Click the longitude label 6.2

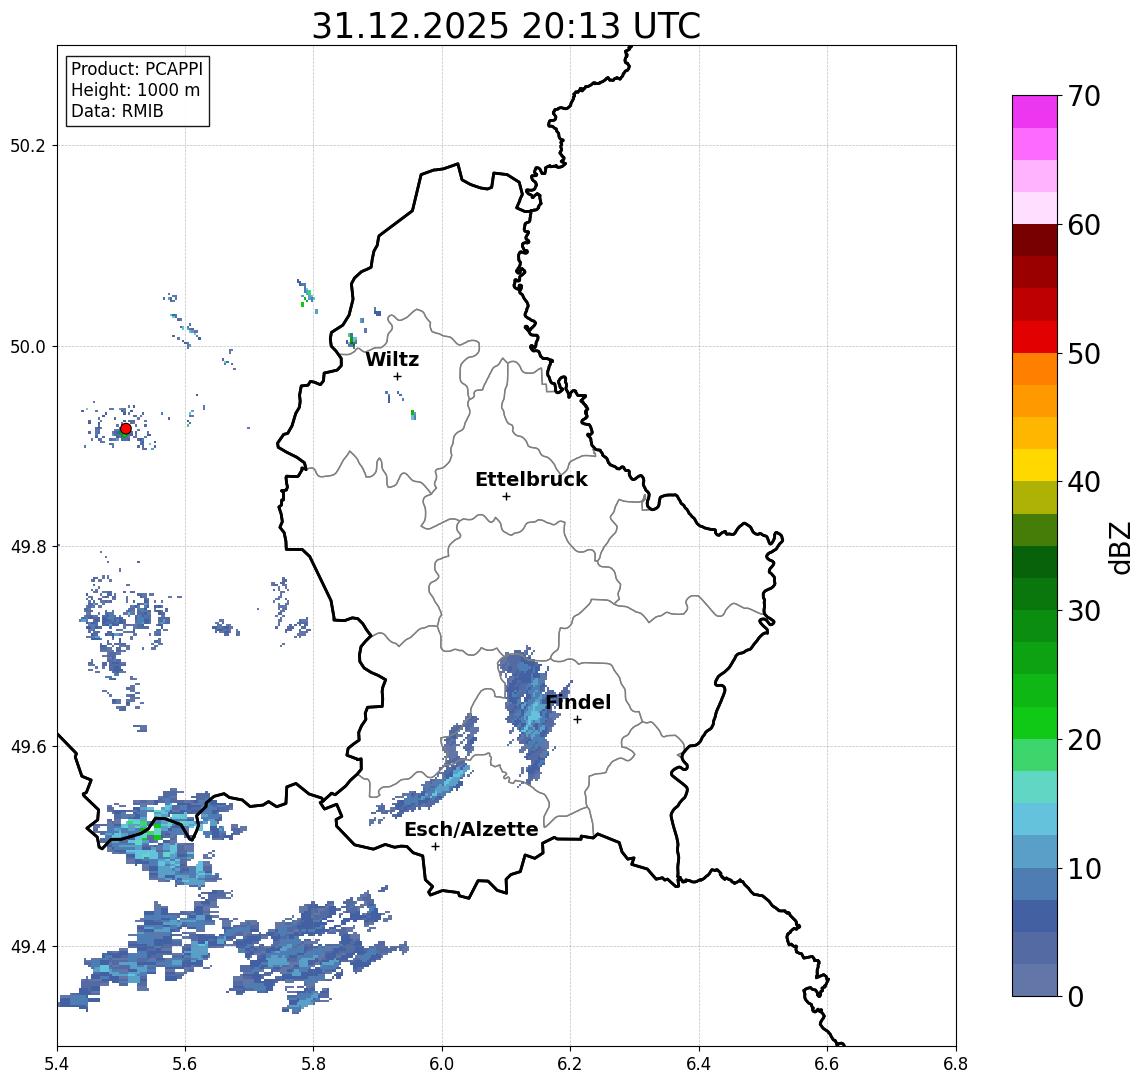(x=570, y=1064)
